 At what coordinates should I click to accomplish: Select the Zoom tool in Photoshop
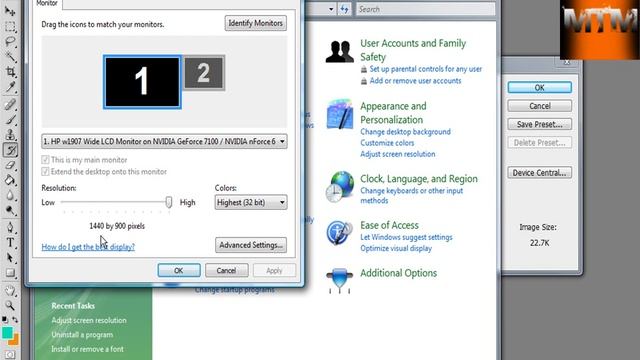[10, 305]
